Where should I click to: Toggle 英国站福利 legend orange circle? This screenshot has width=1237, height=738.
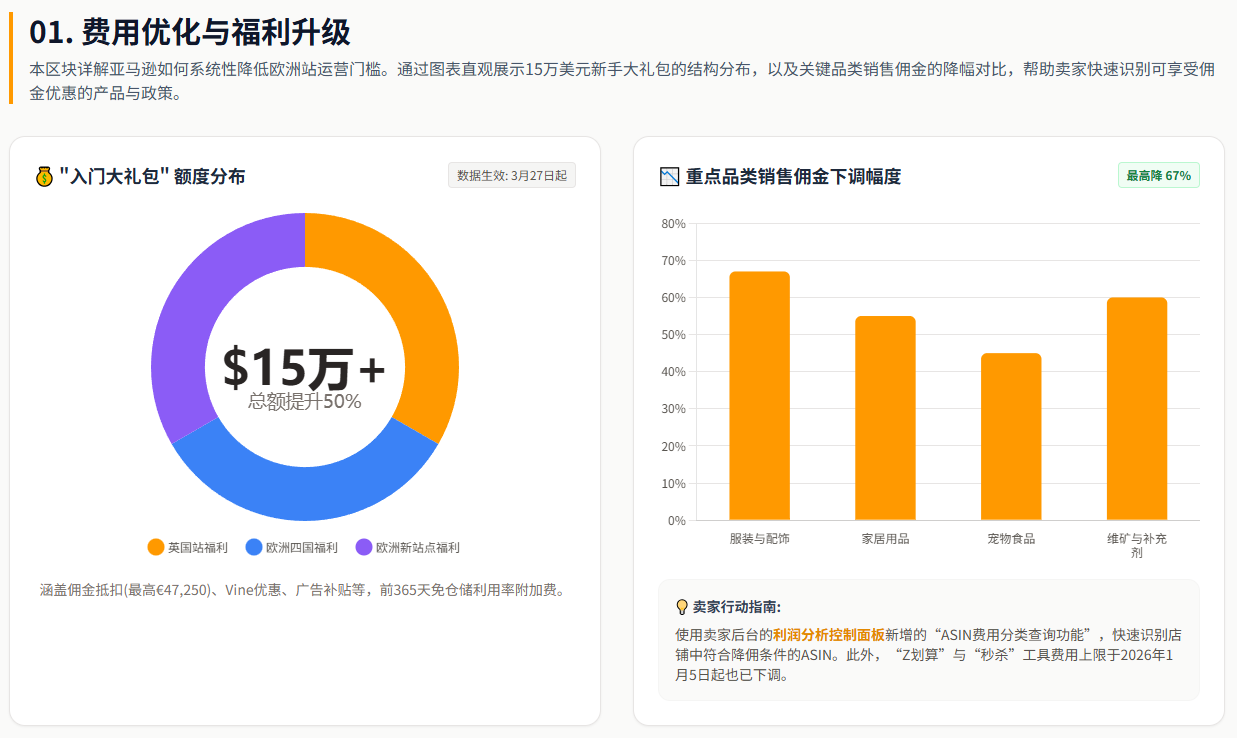[155, 547]
